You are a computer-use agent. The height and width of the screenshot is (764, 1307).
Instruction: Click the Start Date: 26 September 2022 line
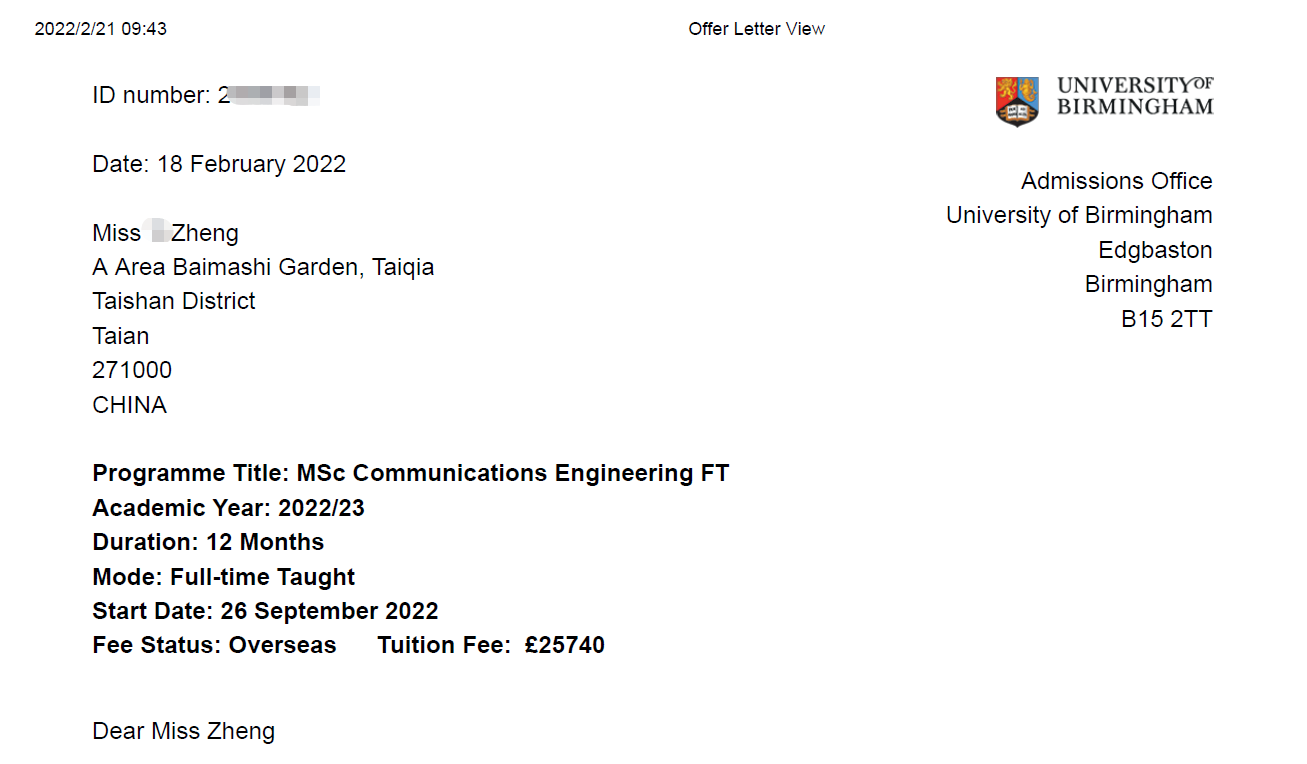(x=265, y=611)
